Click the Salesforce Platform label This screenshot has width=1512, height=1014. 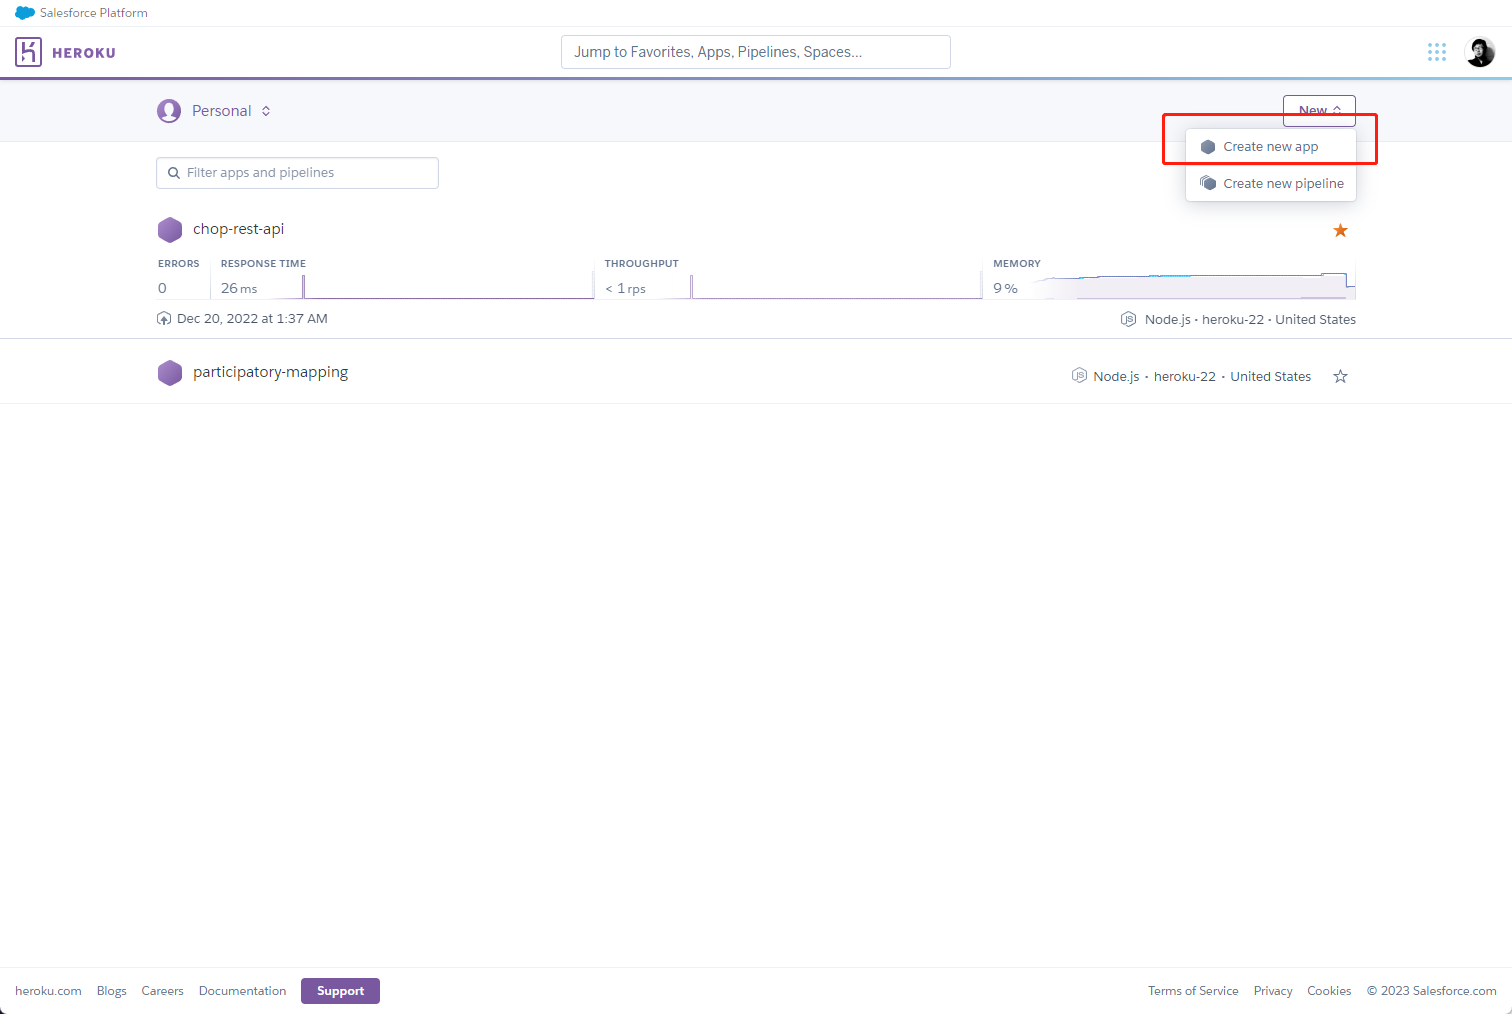click(94, 13)
